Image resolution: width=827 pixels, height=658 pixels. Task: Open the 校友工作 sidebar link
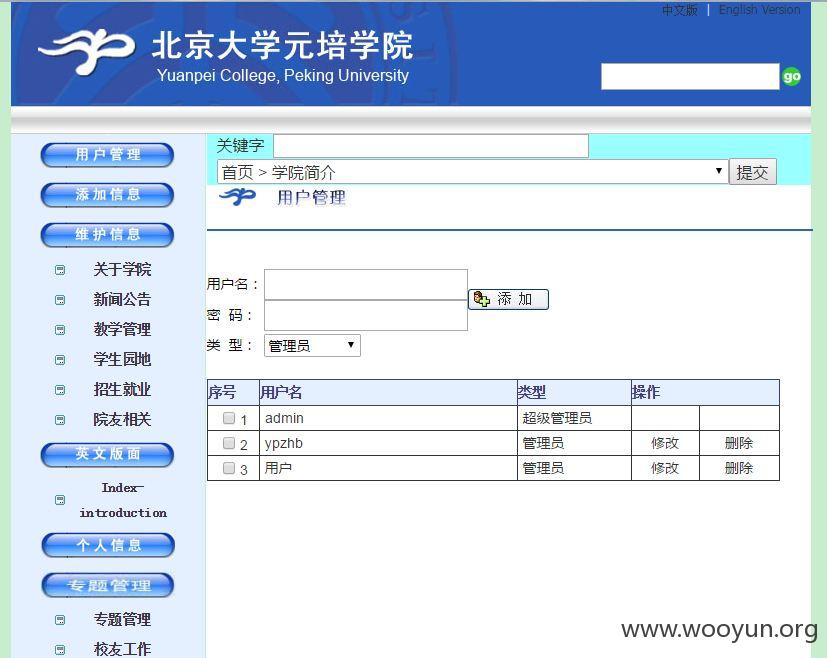122,649
